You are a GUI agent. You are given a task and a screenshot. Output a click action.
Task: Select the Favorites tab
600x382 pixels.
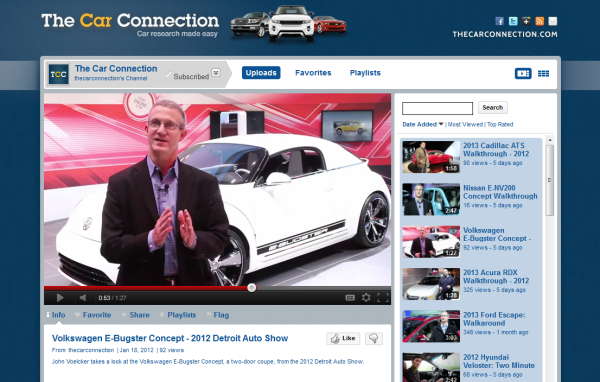click(x=313, y=73)
